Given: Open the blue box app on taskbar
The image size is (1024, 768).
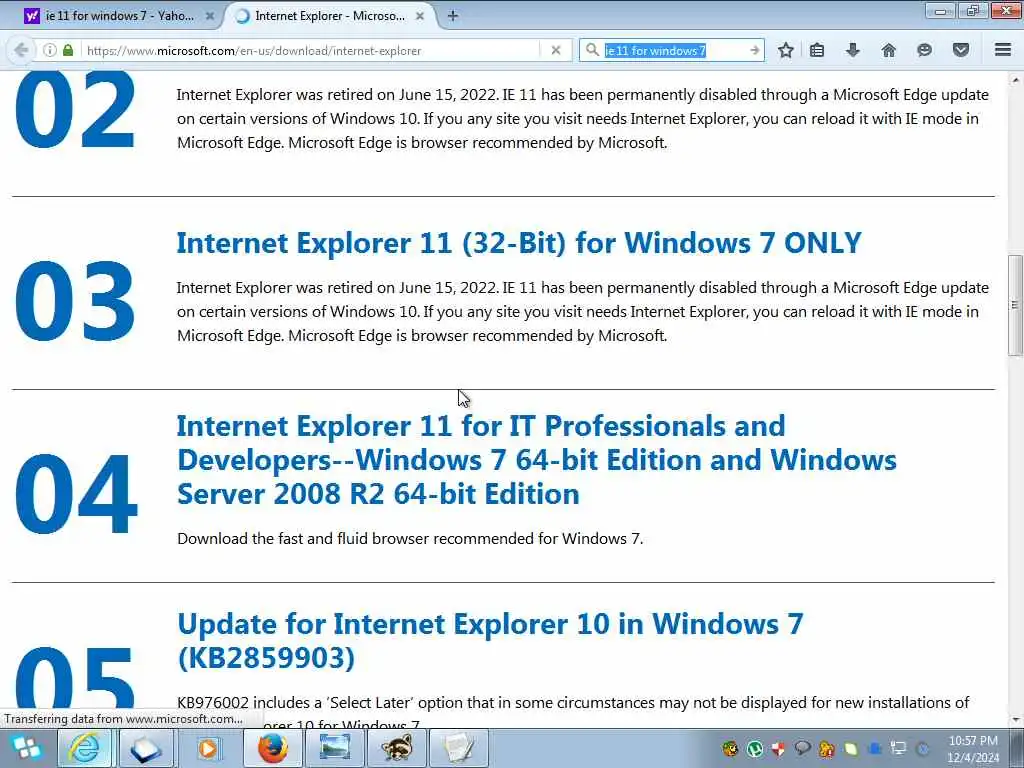Looking at the screenshot, I should pos(146,748).
